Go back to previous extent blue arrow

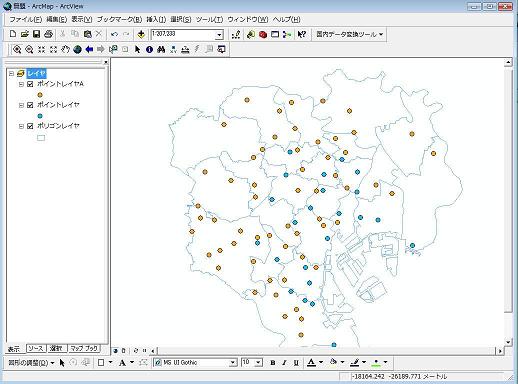(89, 49)
